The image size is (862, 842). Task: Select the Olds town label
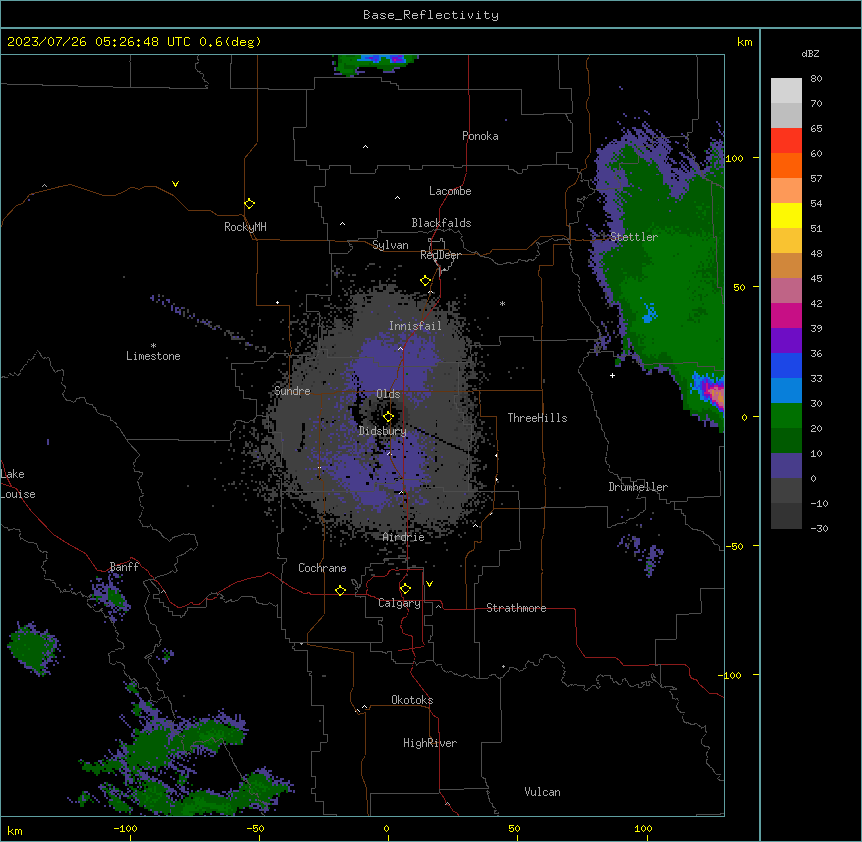(388, 394)
